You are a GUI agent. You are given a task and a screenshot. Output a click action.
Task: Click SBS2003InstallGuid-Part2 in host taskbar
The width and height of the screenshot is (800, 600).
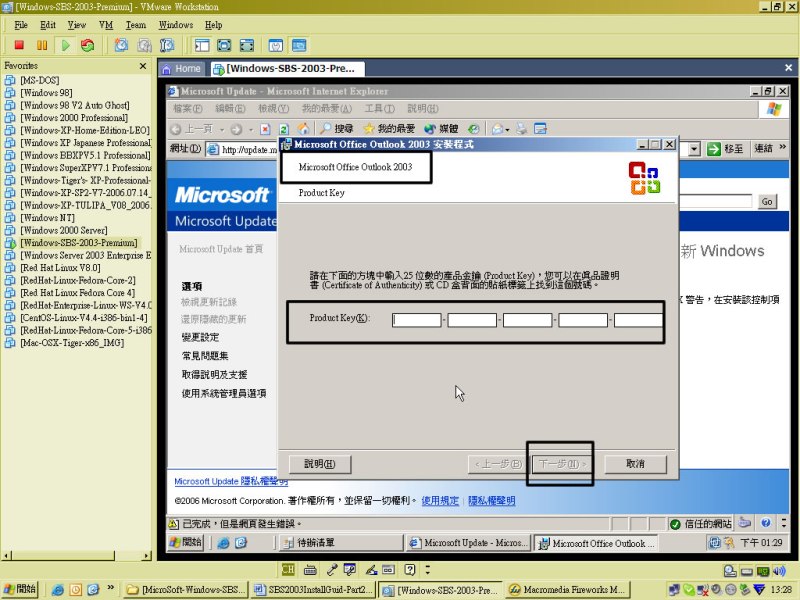tap(313, 590)
